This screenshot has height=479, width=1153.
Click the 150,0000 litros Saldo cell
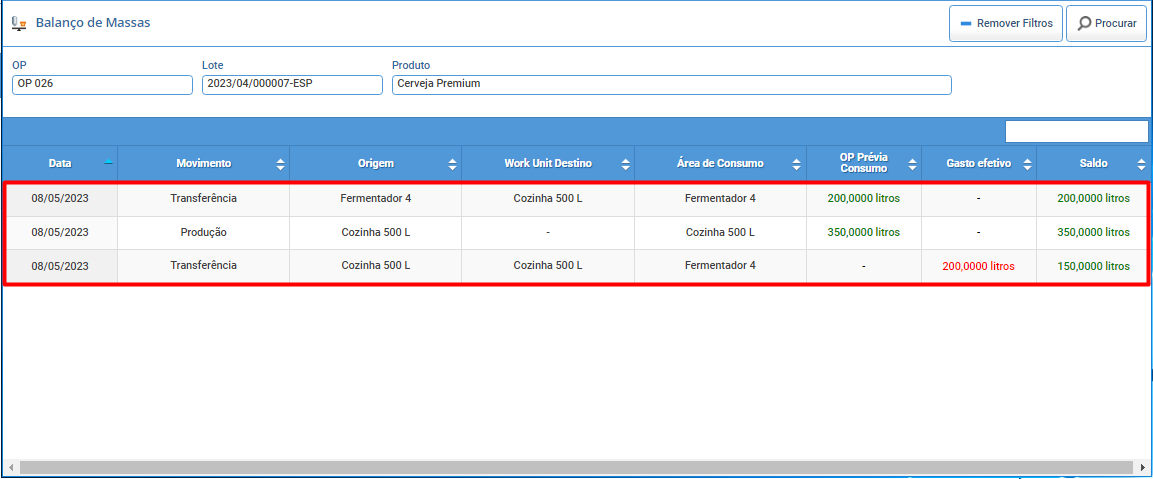pos(1093,266)
